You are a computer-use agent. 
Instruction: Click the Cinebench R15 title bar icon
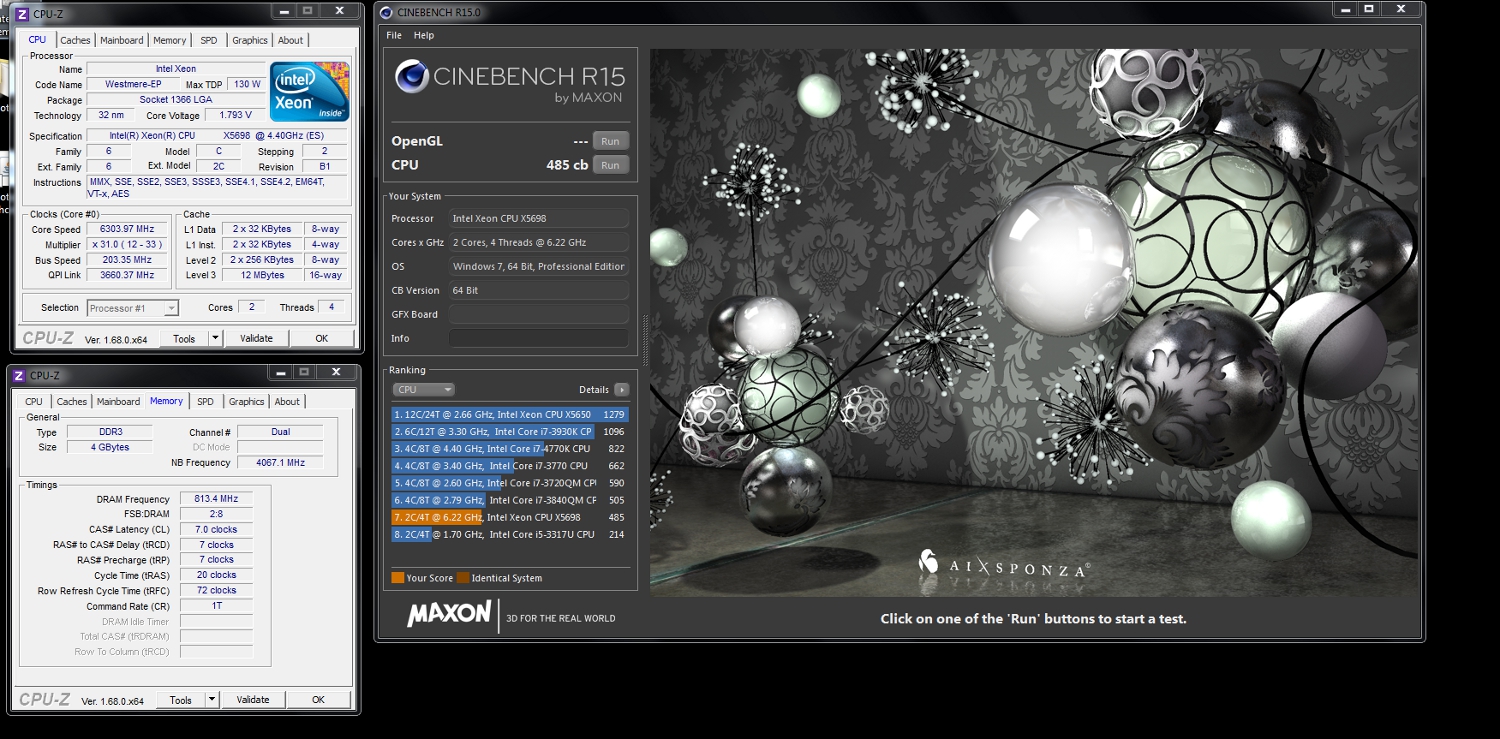point(386,13)
